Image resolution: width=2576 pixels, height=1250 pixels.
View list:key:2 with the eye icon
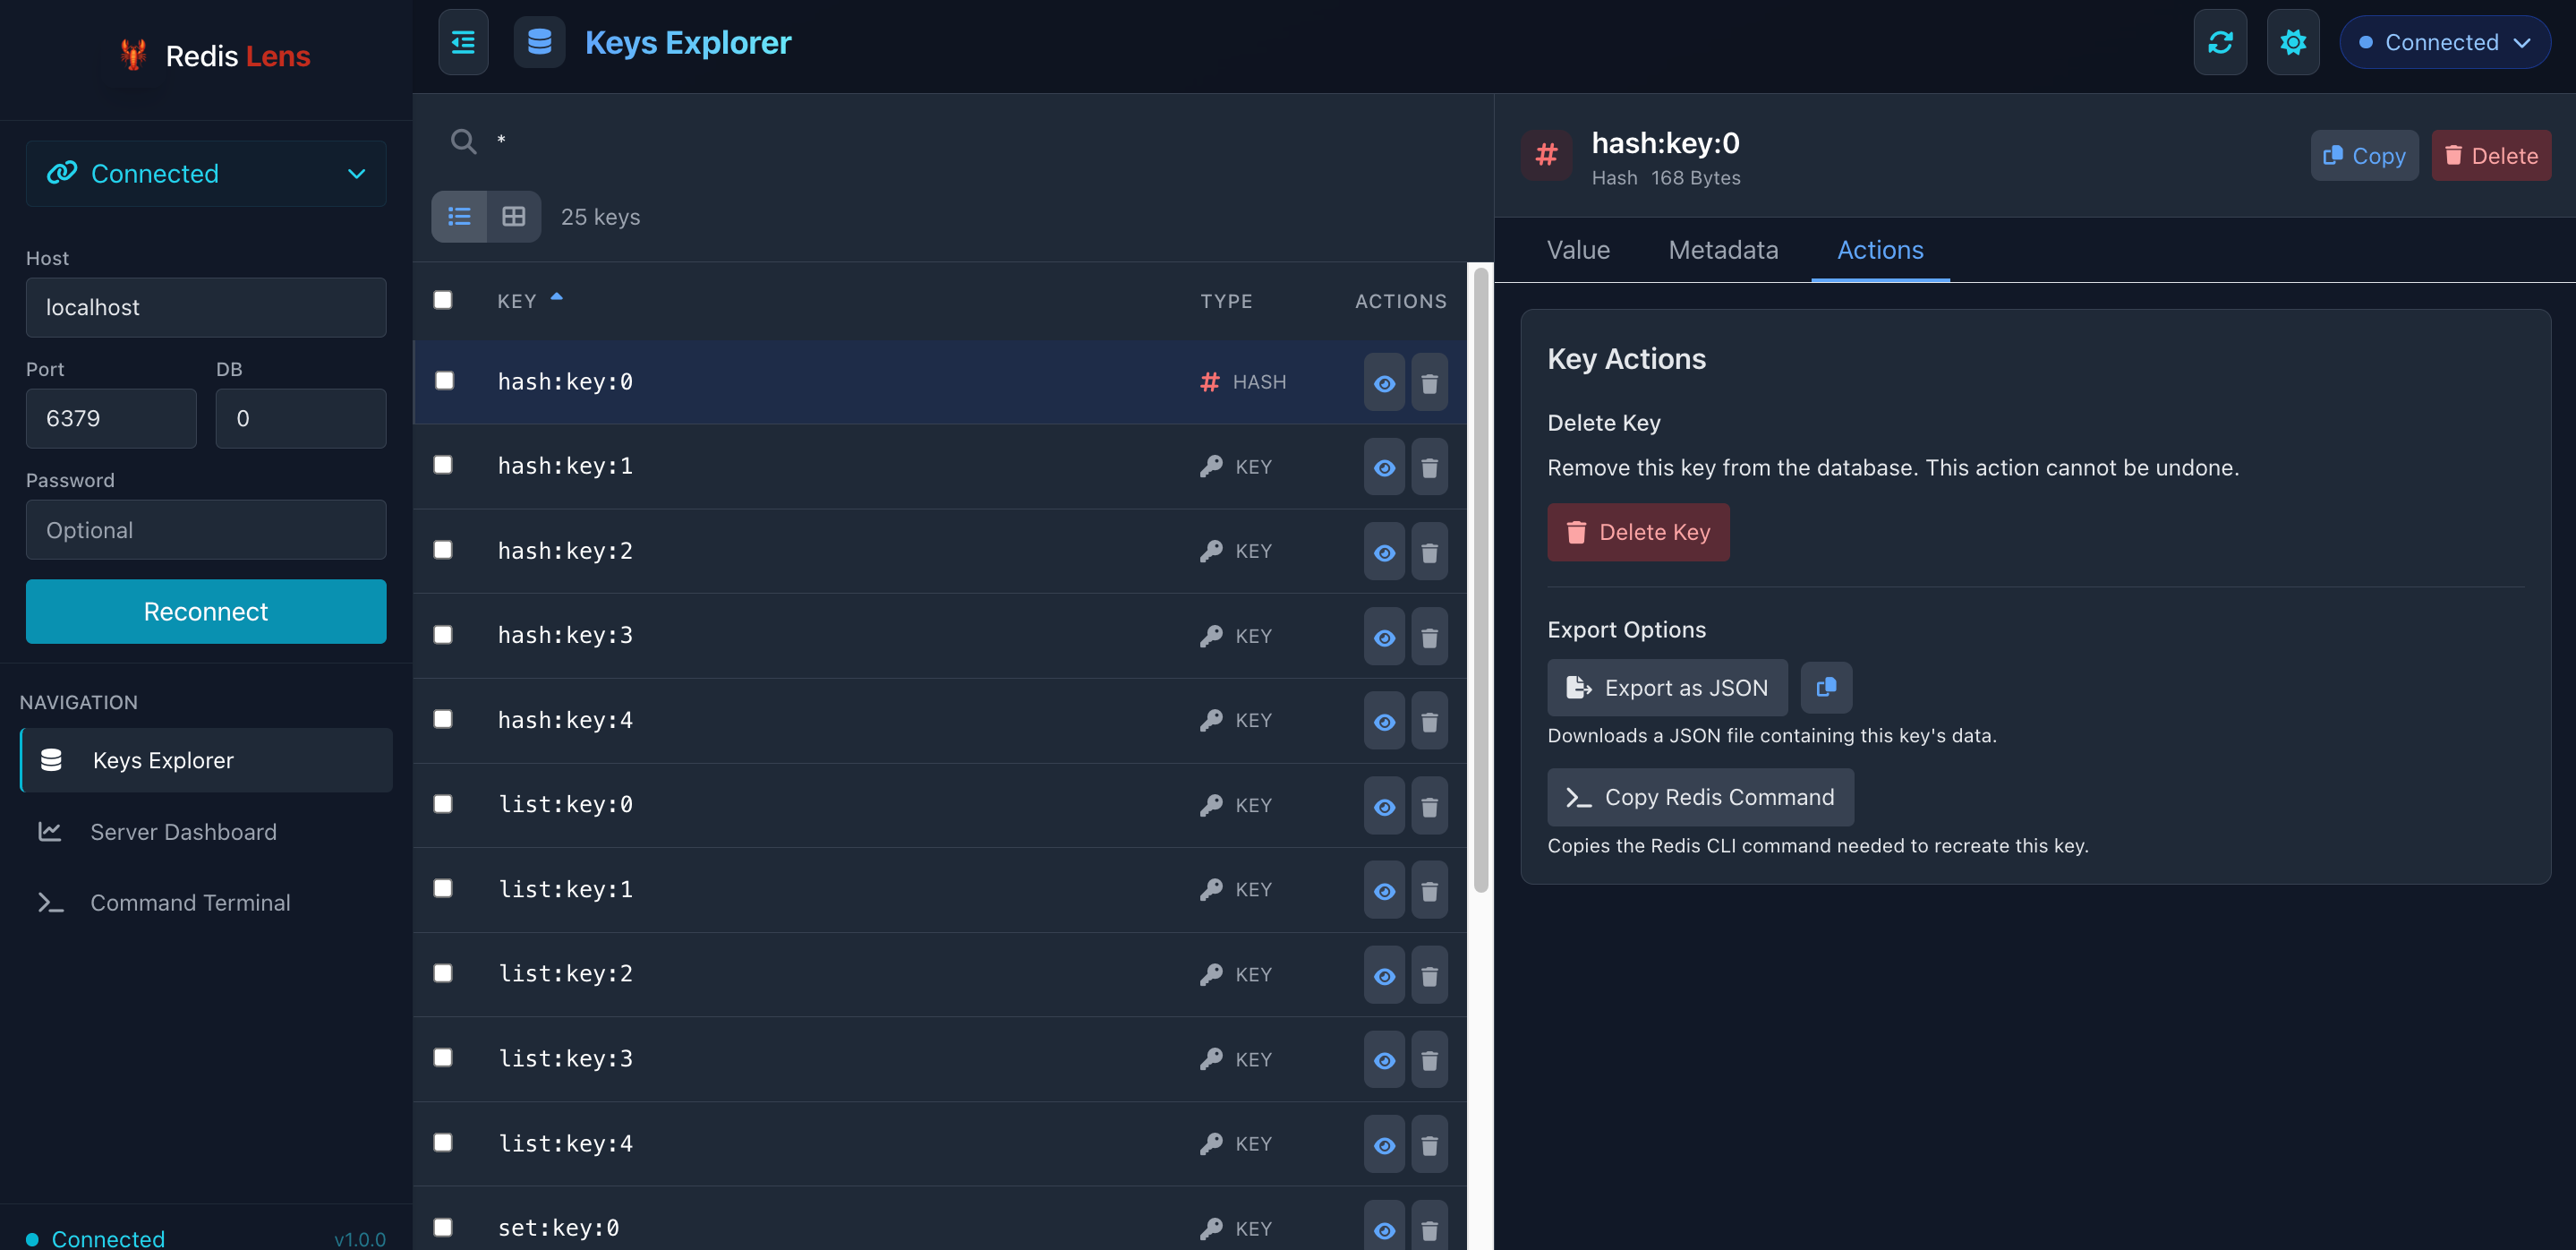pos(1384,975)
